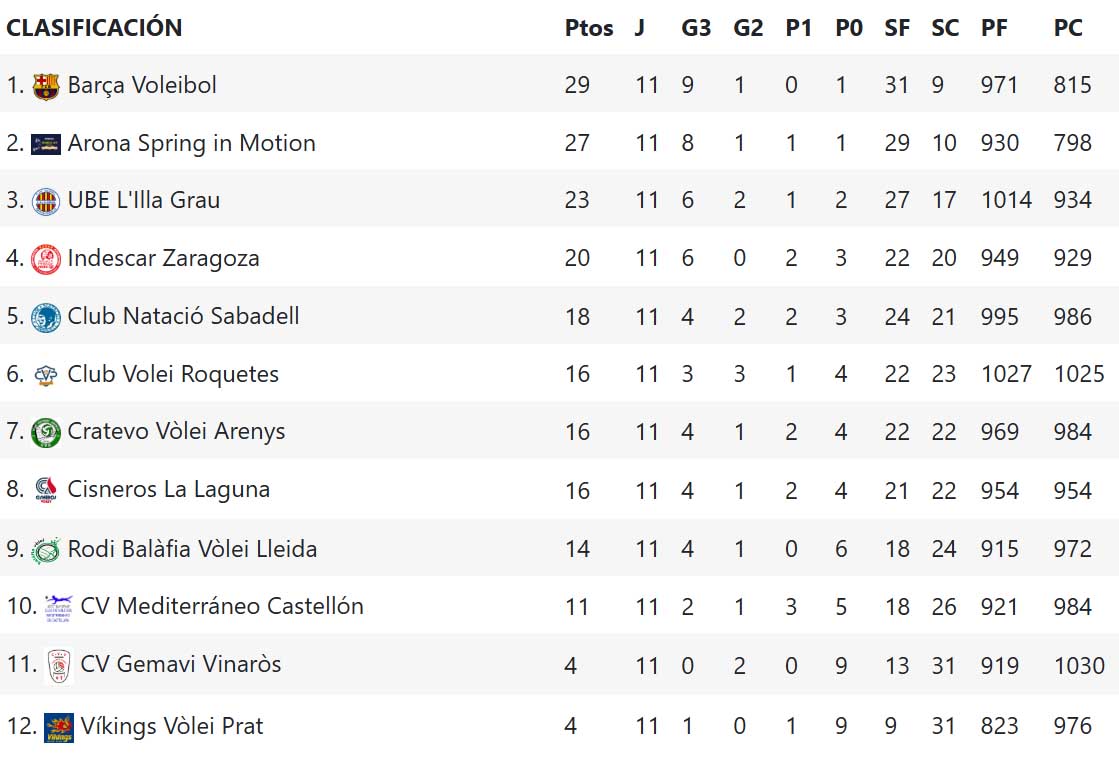The height and width of the screenshot is (759, 1119).
Task: Click the UBE L'Illa Grau crest
Action: [46, 201]
